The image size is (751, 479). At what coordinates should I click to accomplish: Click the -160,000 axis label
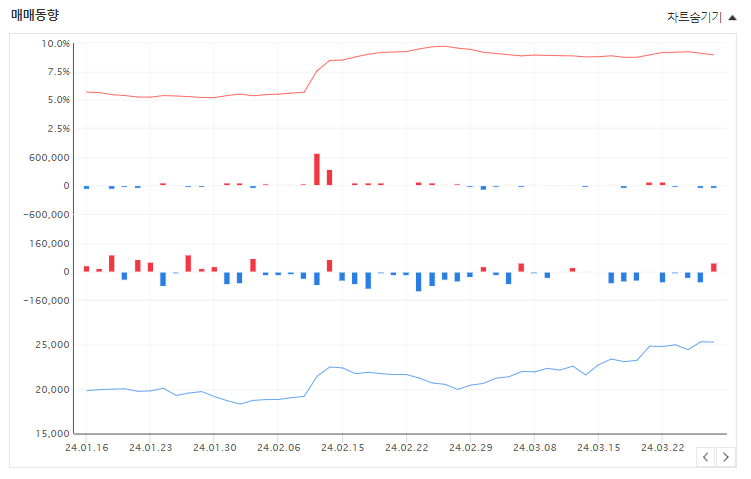tap(46, 300)
